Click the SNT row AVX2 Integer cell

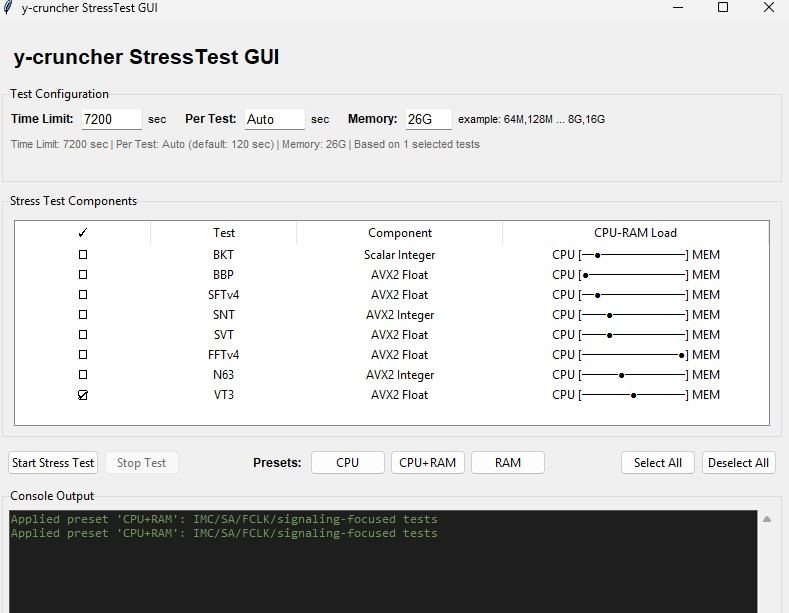pos(400,315)
